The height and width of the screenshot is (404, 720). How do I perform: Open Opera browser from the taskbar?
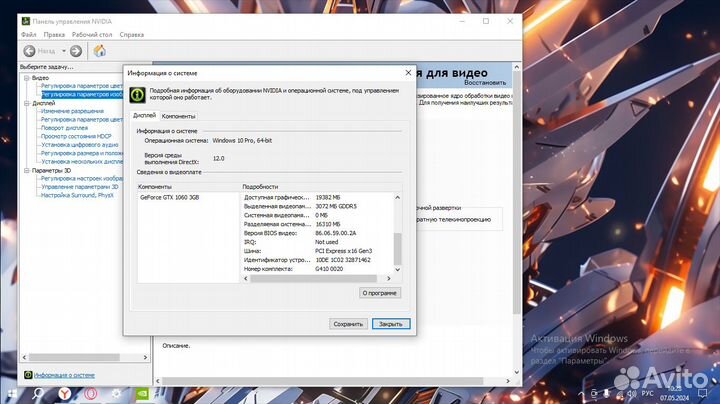[90, 394]
